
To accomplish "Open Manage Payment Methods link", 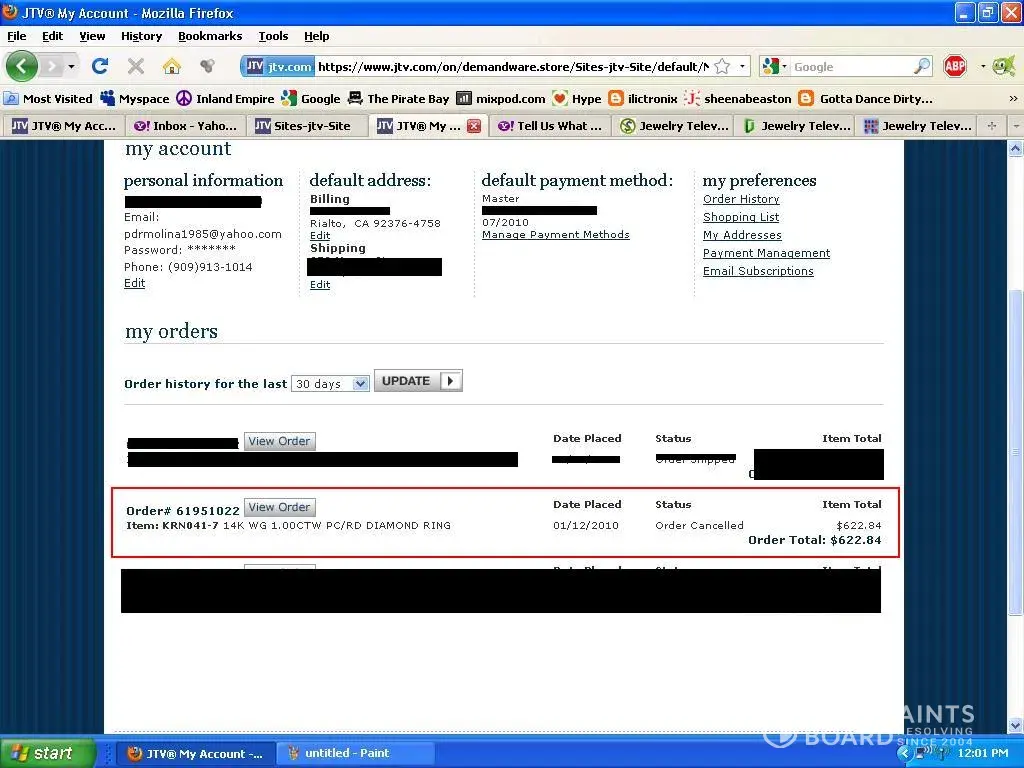I will (556, 234).
